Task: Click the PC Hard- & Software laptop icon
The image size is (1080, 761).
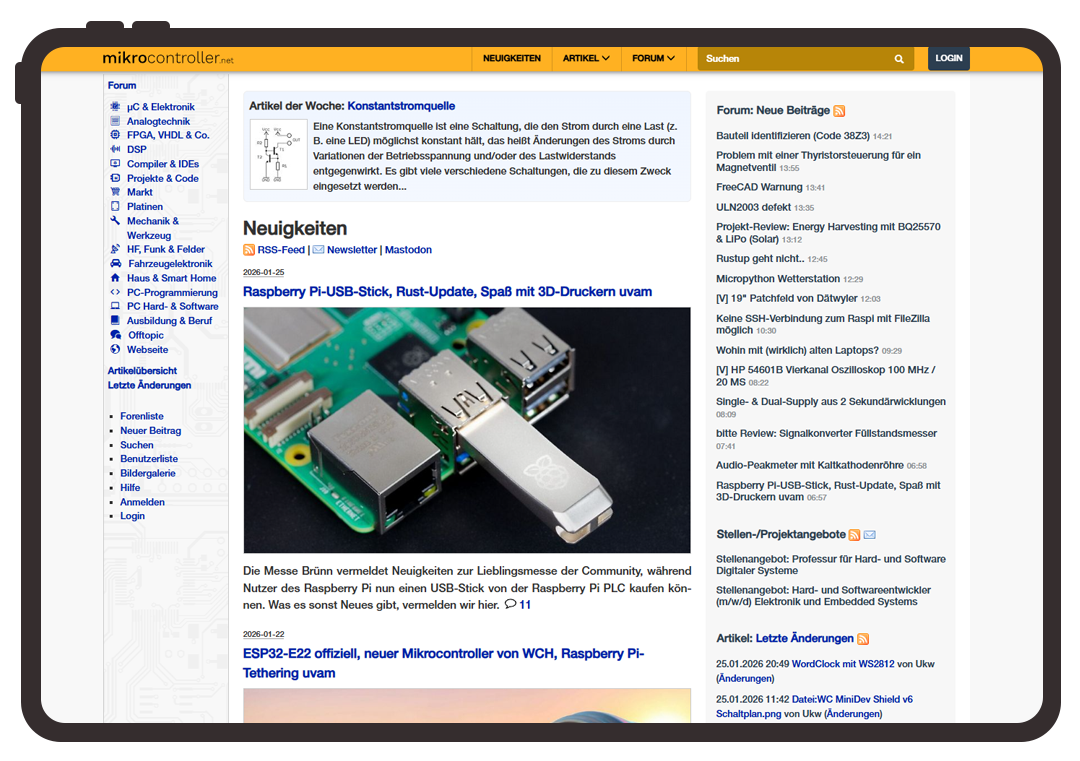Action: 115,306
